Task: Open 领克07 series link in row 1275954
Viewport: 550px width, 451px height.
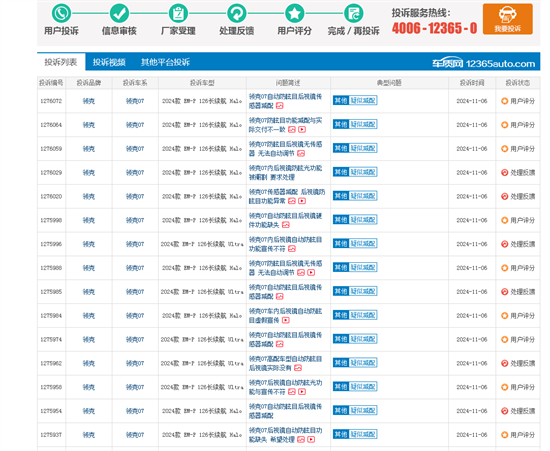Action: 135,411
